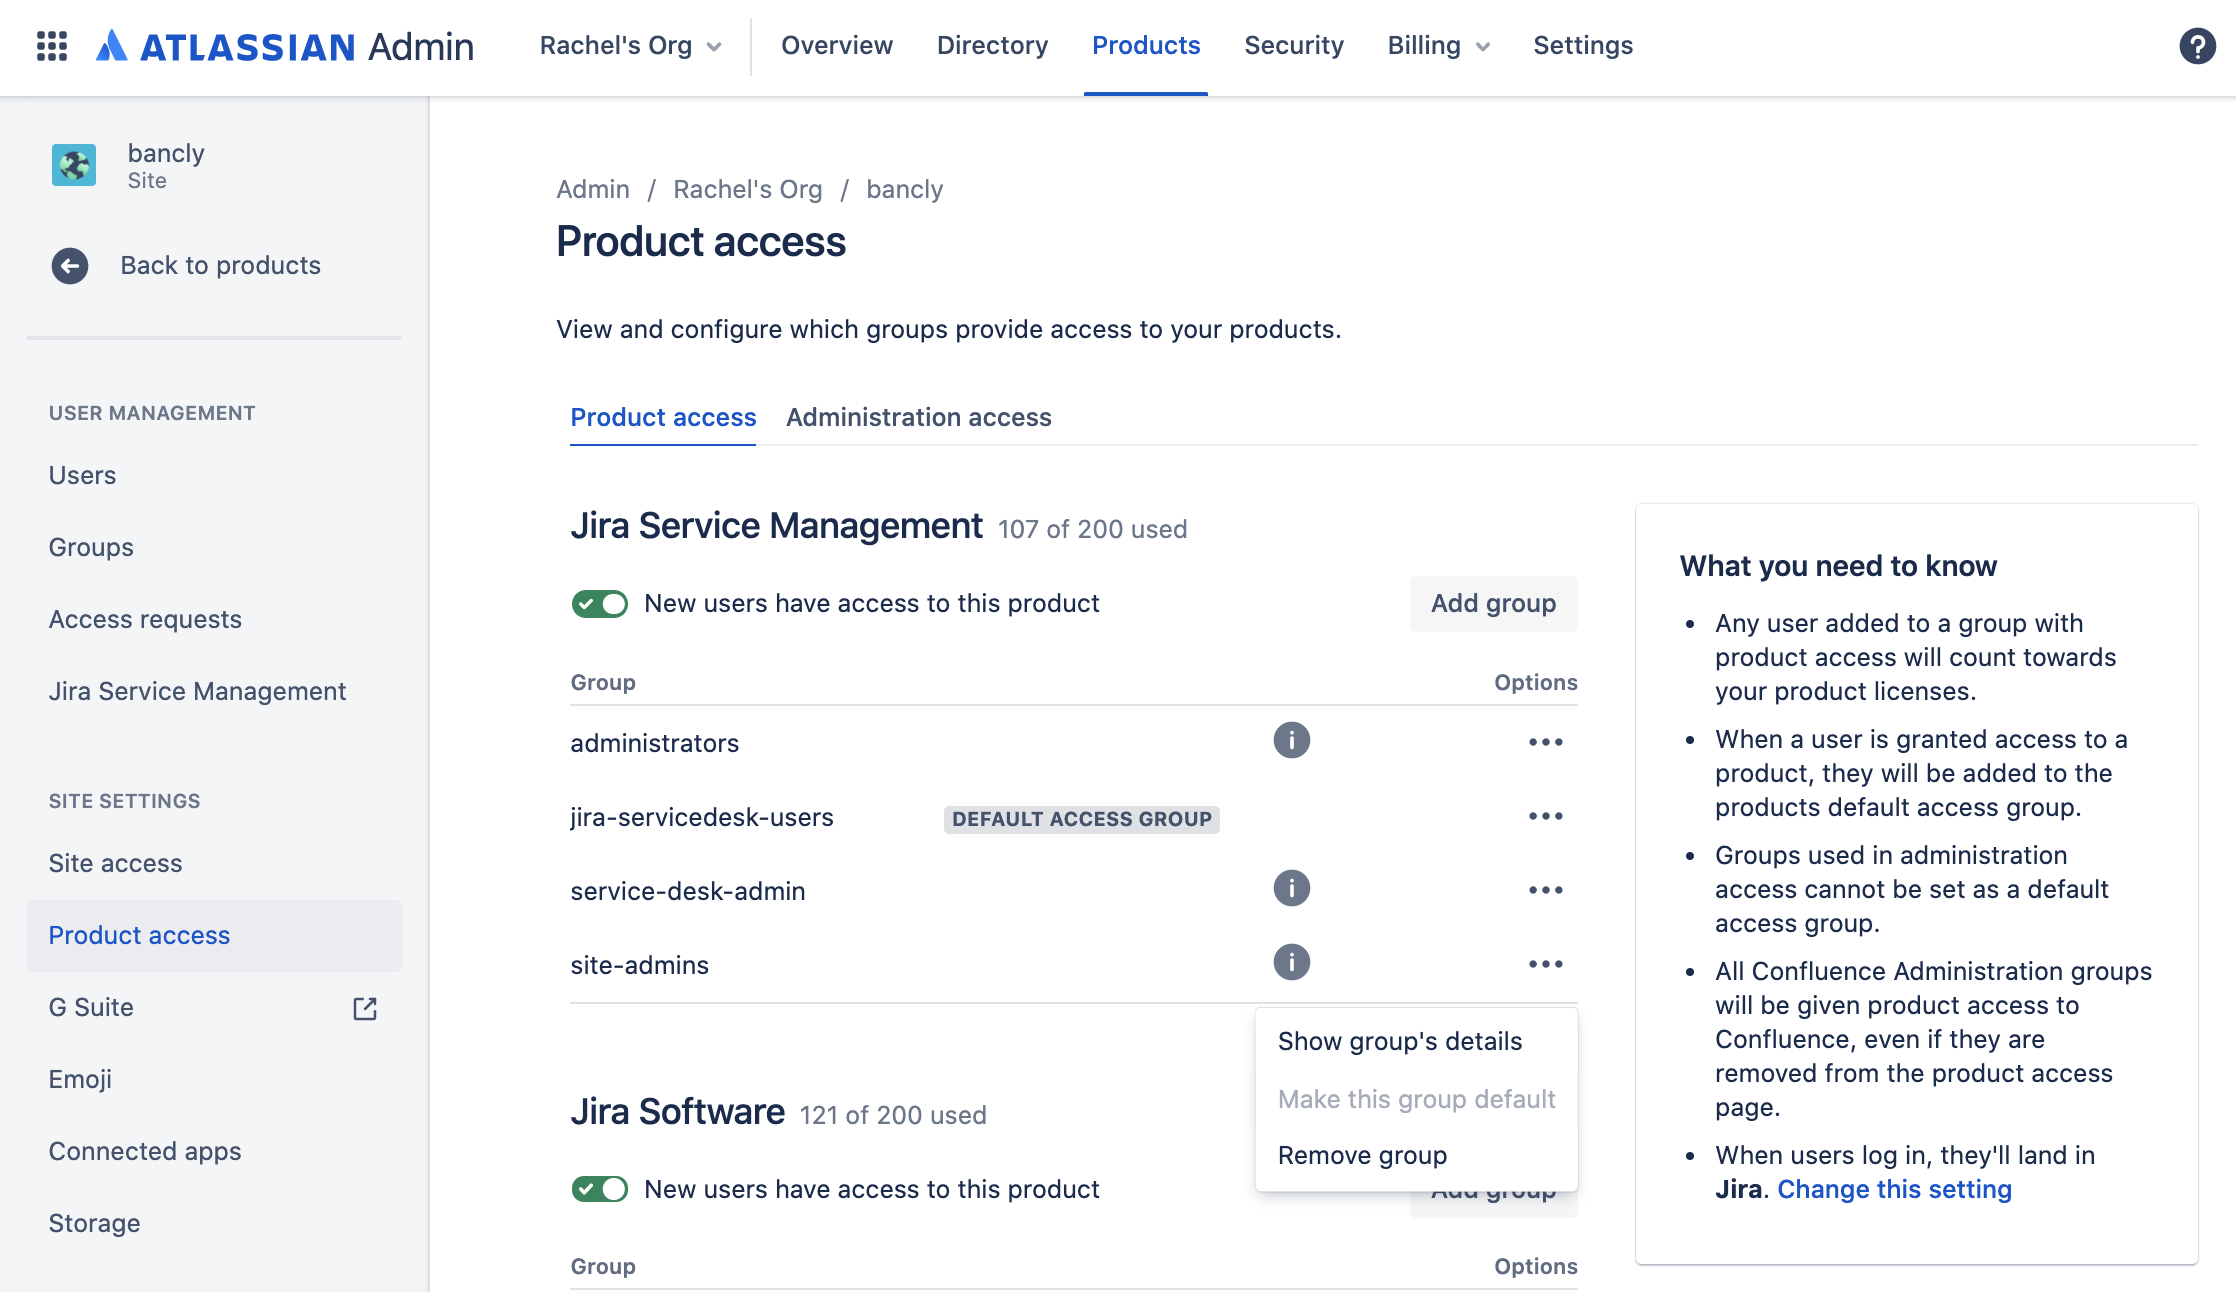Click Add group for Jira Service Management
The image size is (2236, 1292).
pyautogui.click(x=1493, y=603)
